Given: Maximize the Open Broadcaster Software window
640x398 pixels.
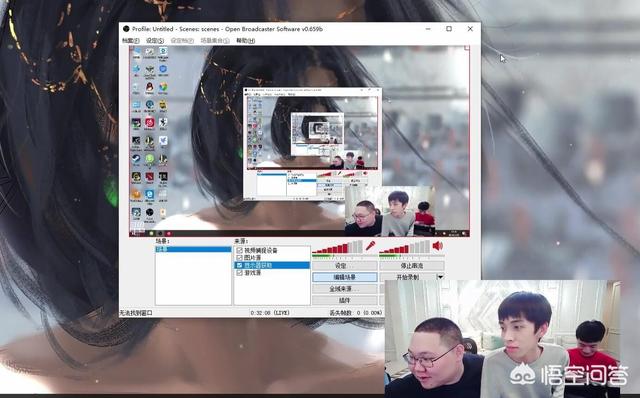Looking at the screenshot, I should click(449, 29).
